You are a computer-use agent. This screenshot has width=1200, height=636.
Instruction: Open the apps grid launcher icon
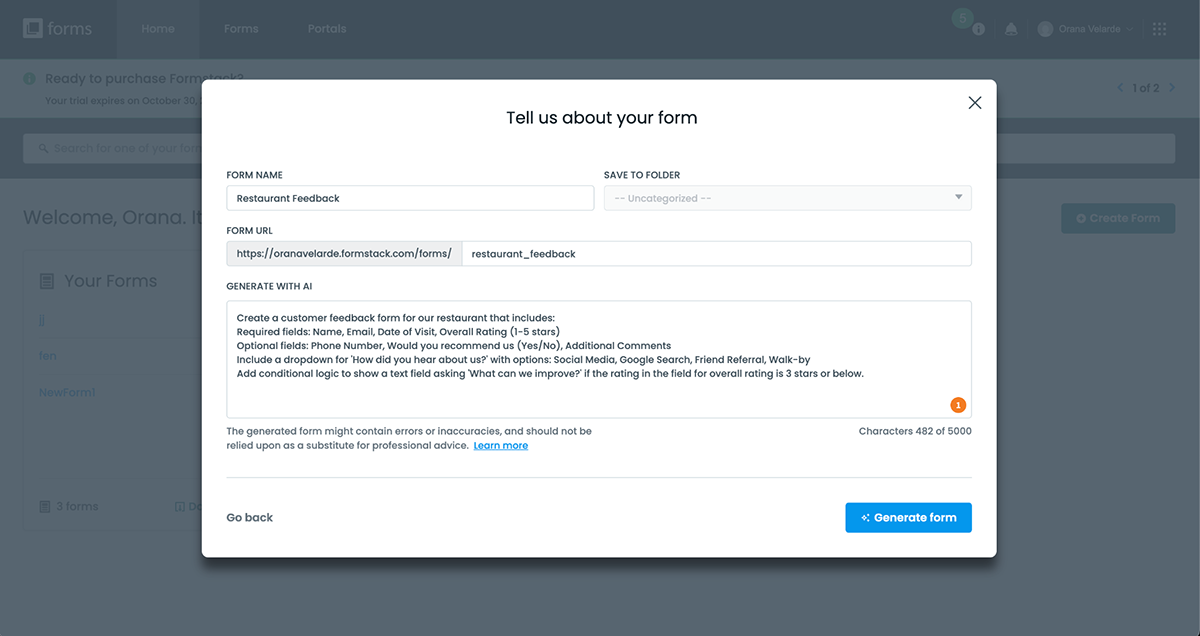[x=1160, y=29]
